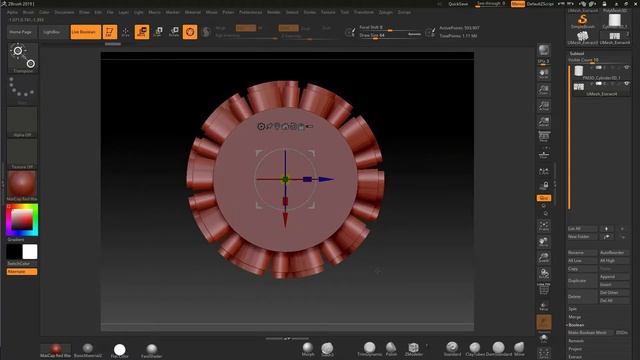
Task: Toggle the Floor grid icon
Action: (x=544, y=154)
